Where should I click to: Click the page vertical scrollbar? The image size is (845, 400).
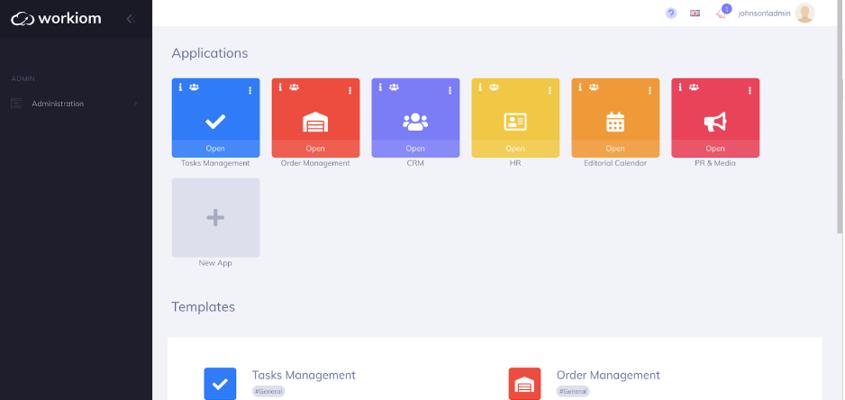tap(840, 117)
